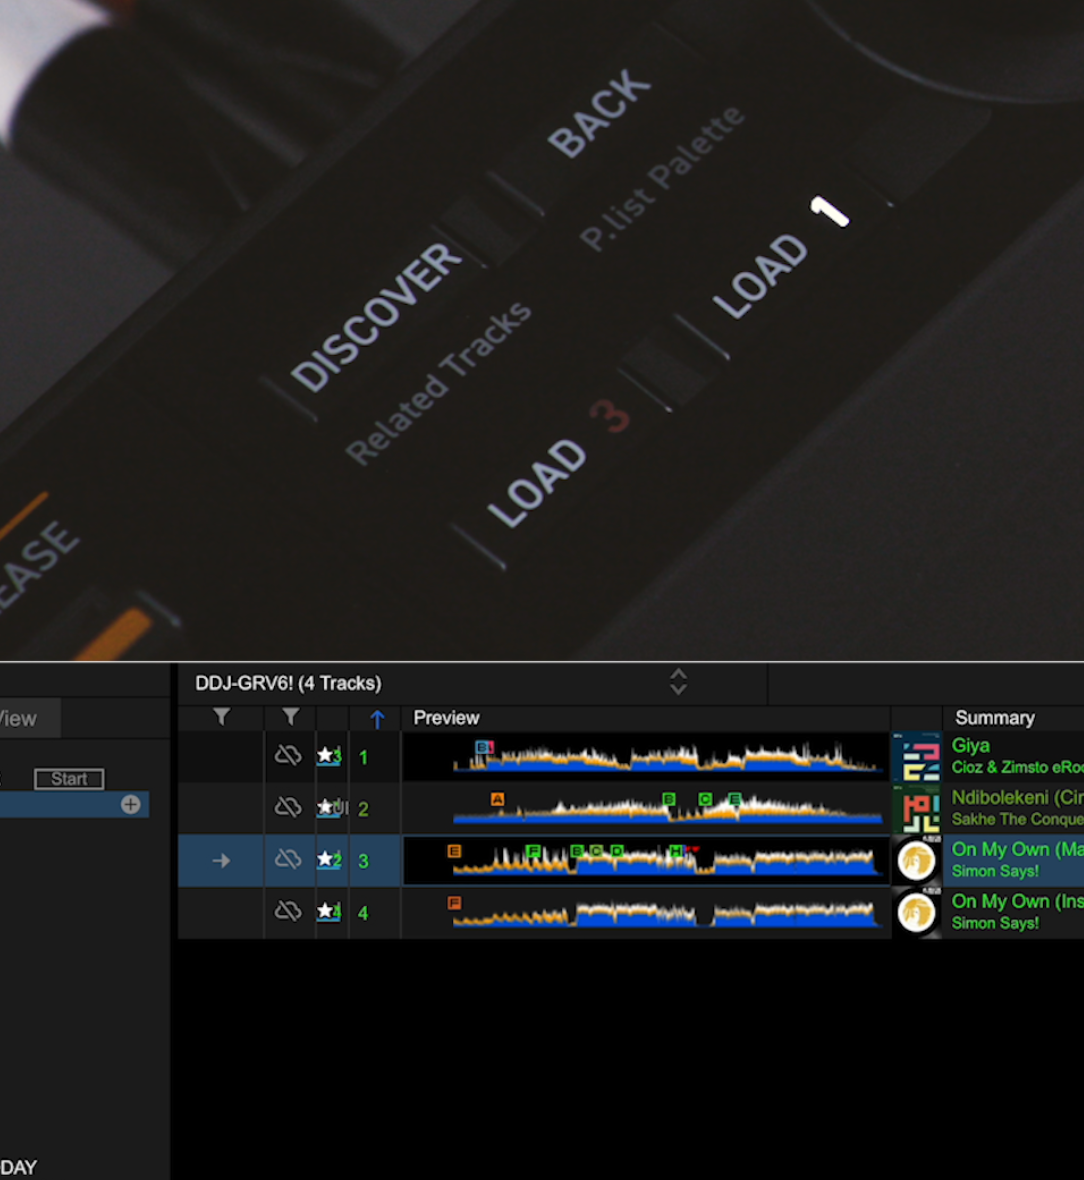Click the arrow icon on track 3 row
This screenshot has width=1084, height=1180.
[221, 860]
